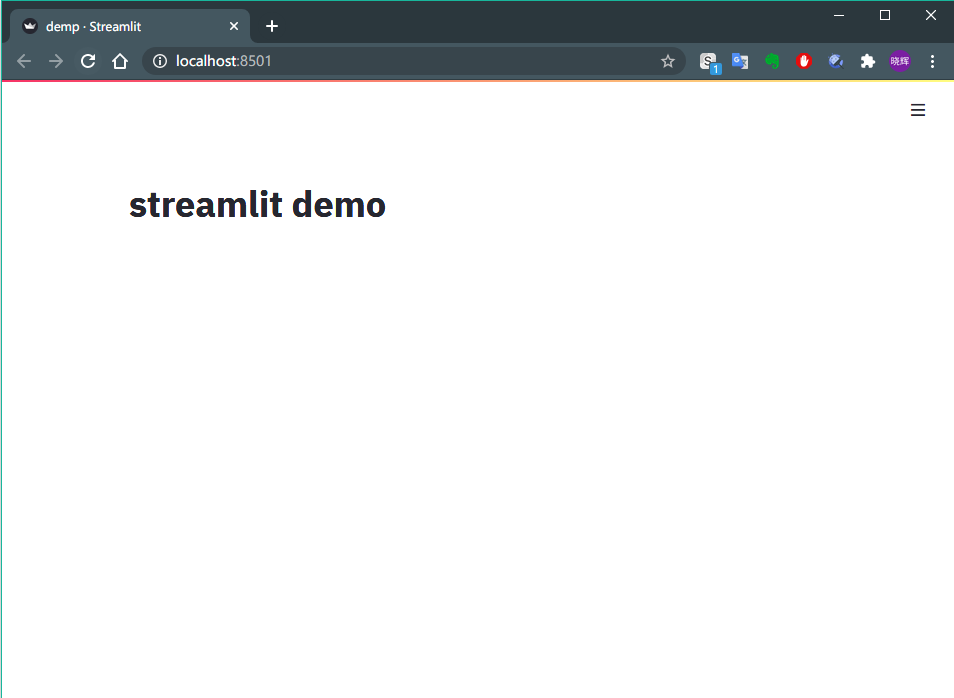
Task: Open the Streamlit hamburger menu
Action: point(918,110)
